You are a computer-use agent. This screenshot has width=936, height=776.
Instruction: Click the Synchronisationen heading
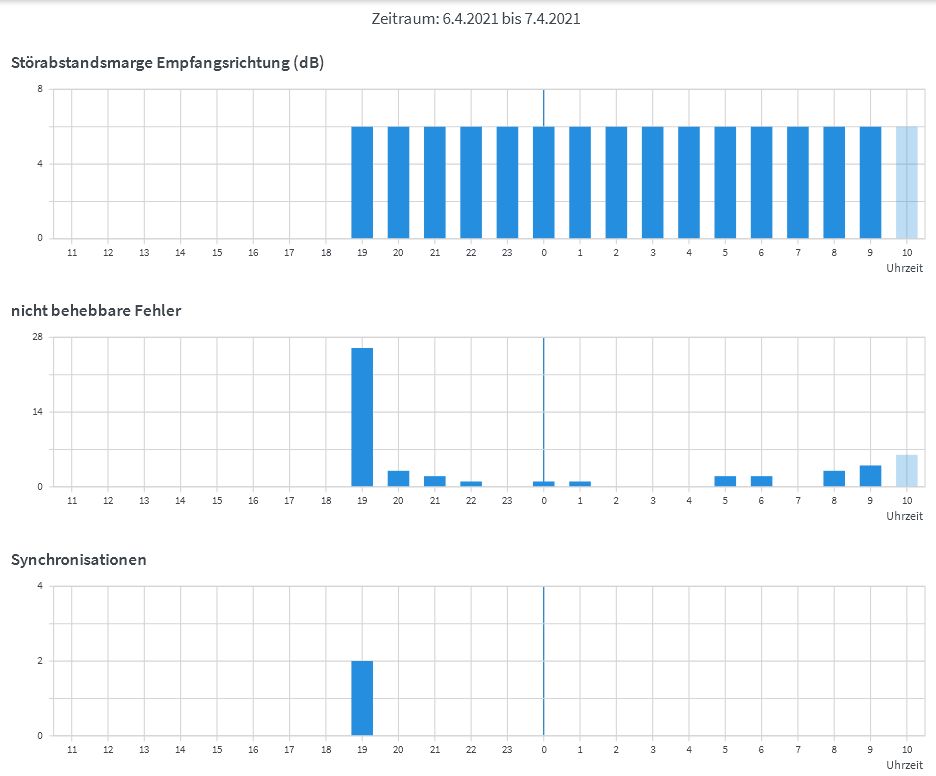(x=79, y=559)
